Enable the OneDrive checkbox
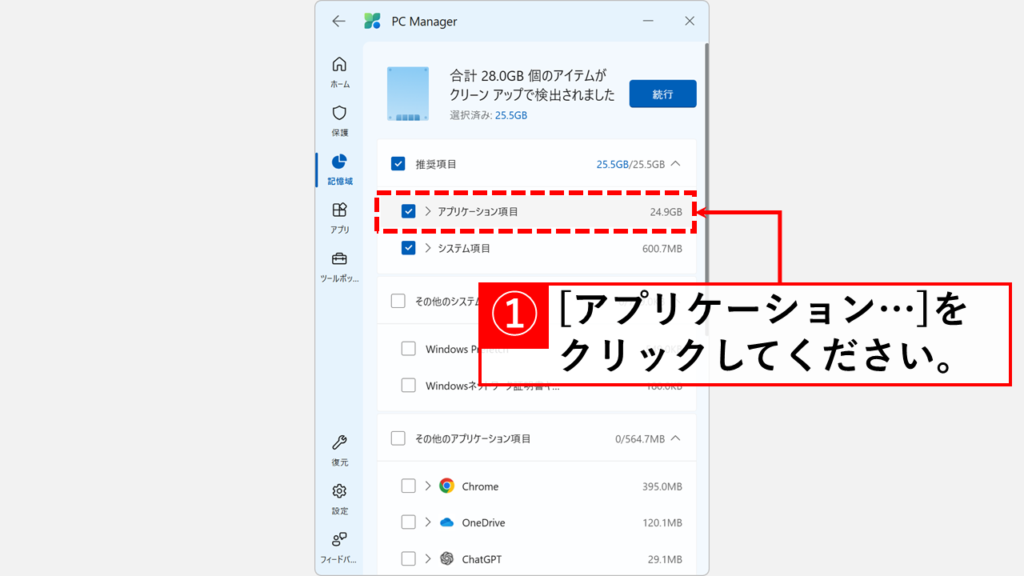Screen dimensions: 1024x576 click(408, 522)
